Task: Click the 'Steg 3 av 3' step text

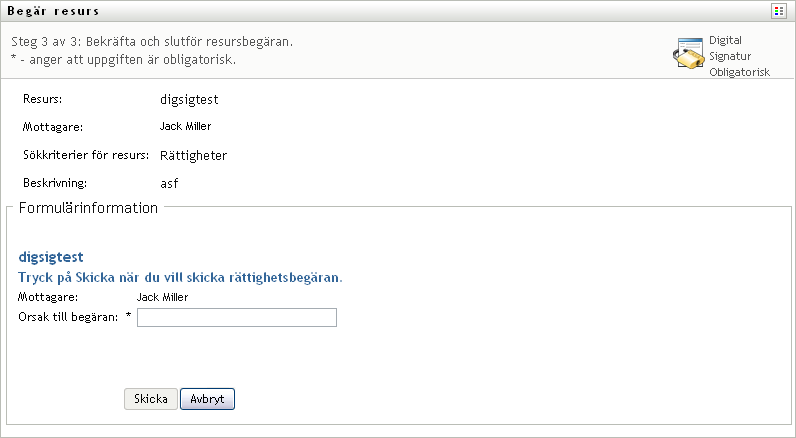Action: tap(158, 43)
